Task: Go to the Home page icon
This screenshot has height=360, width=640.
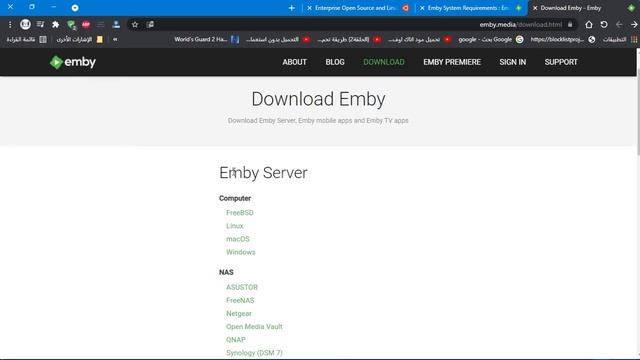Action: coord(589,24)
